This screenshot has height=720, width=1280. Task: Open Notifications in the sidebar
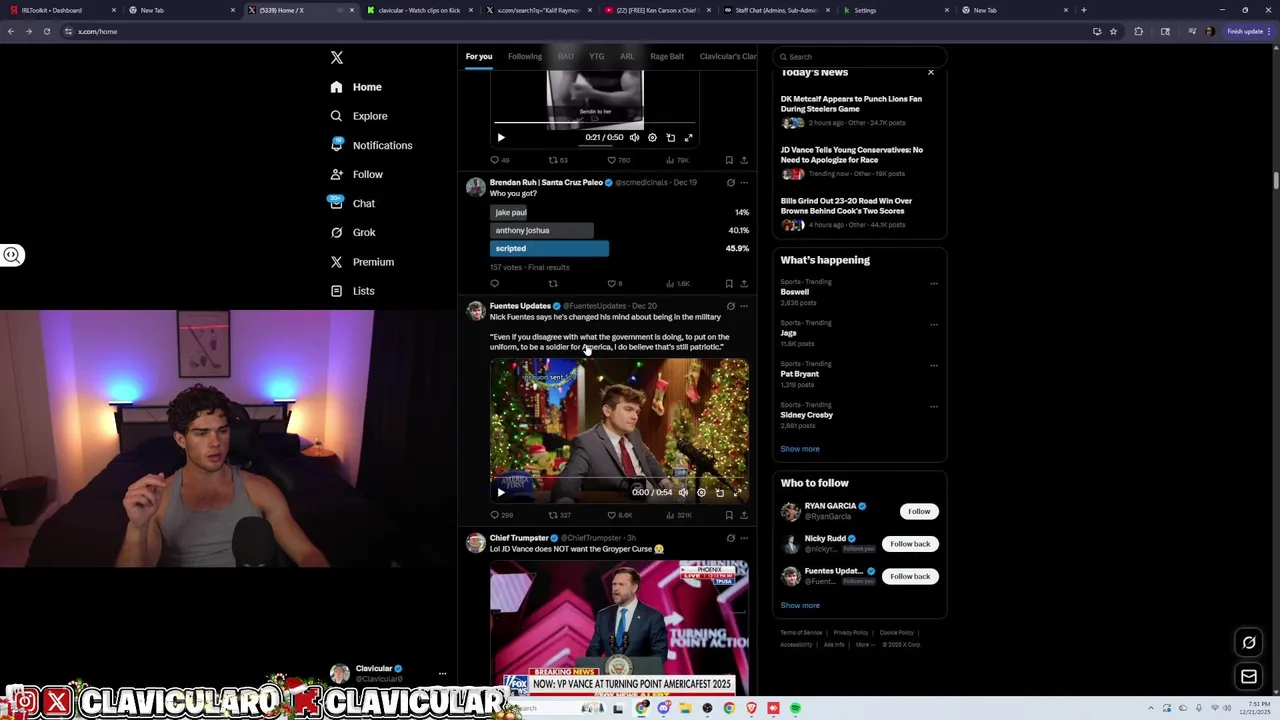(371, 145)
